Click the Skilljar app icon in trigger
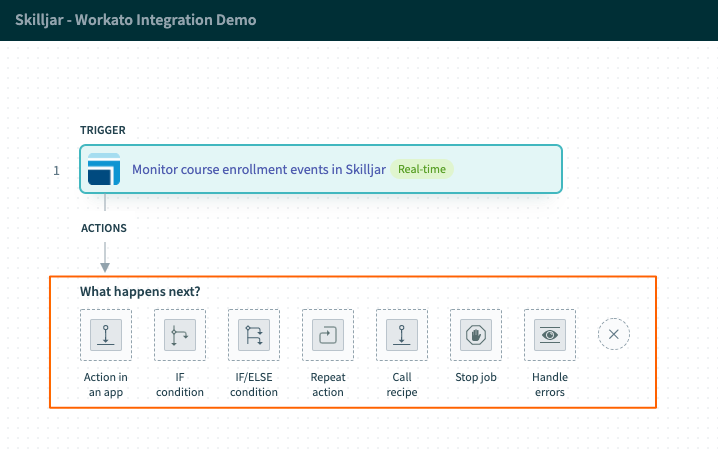 104,169
